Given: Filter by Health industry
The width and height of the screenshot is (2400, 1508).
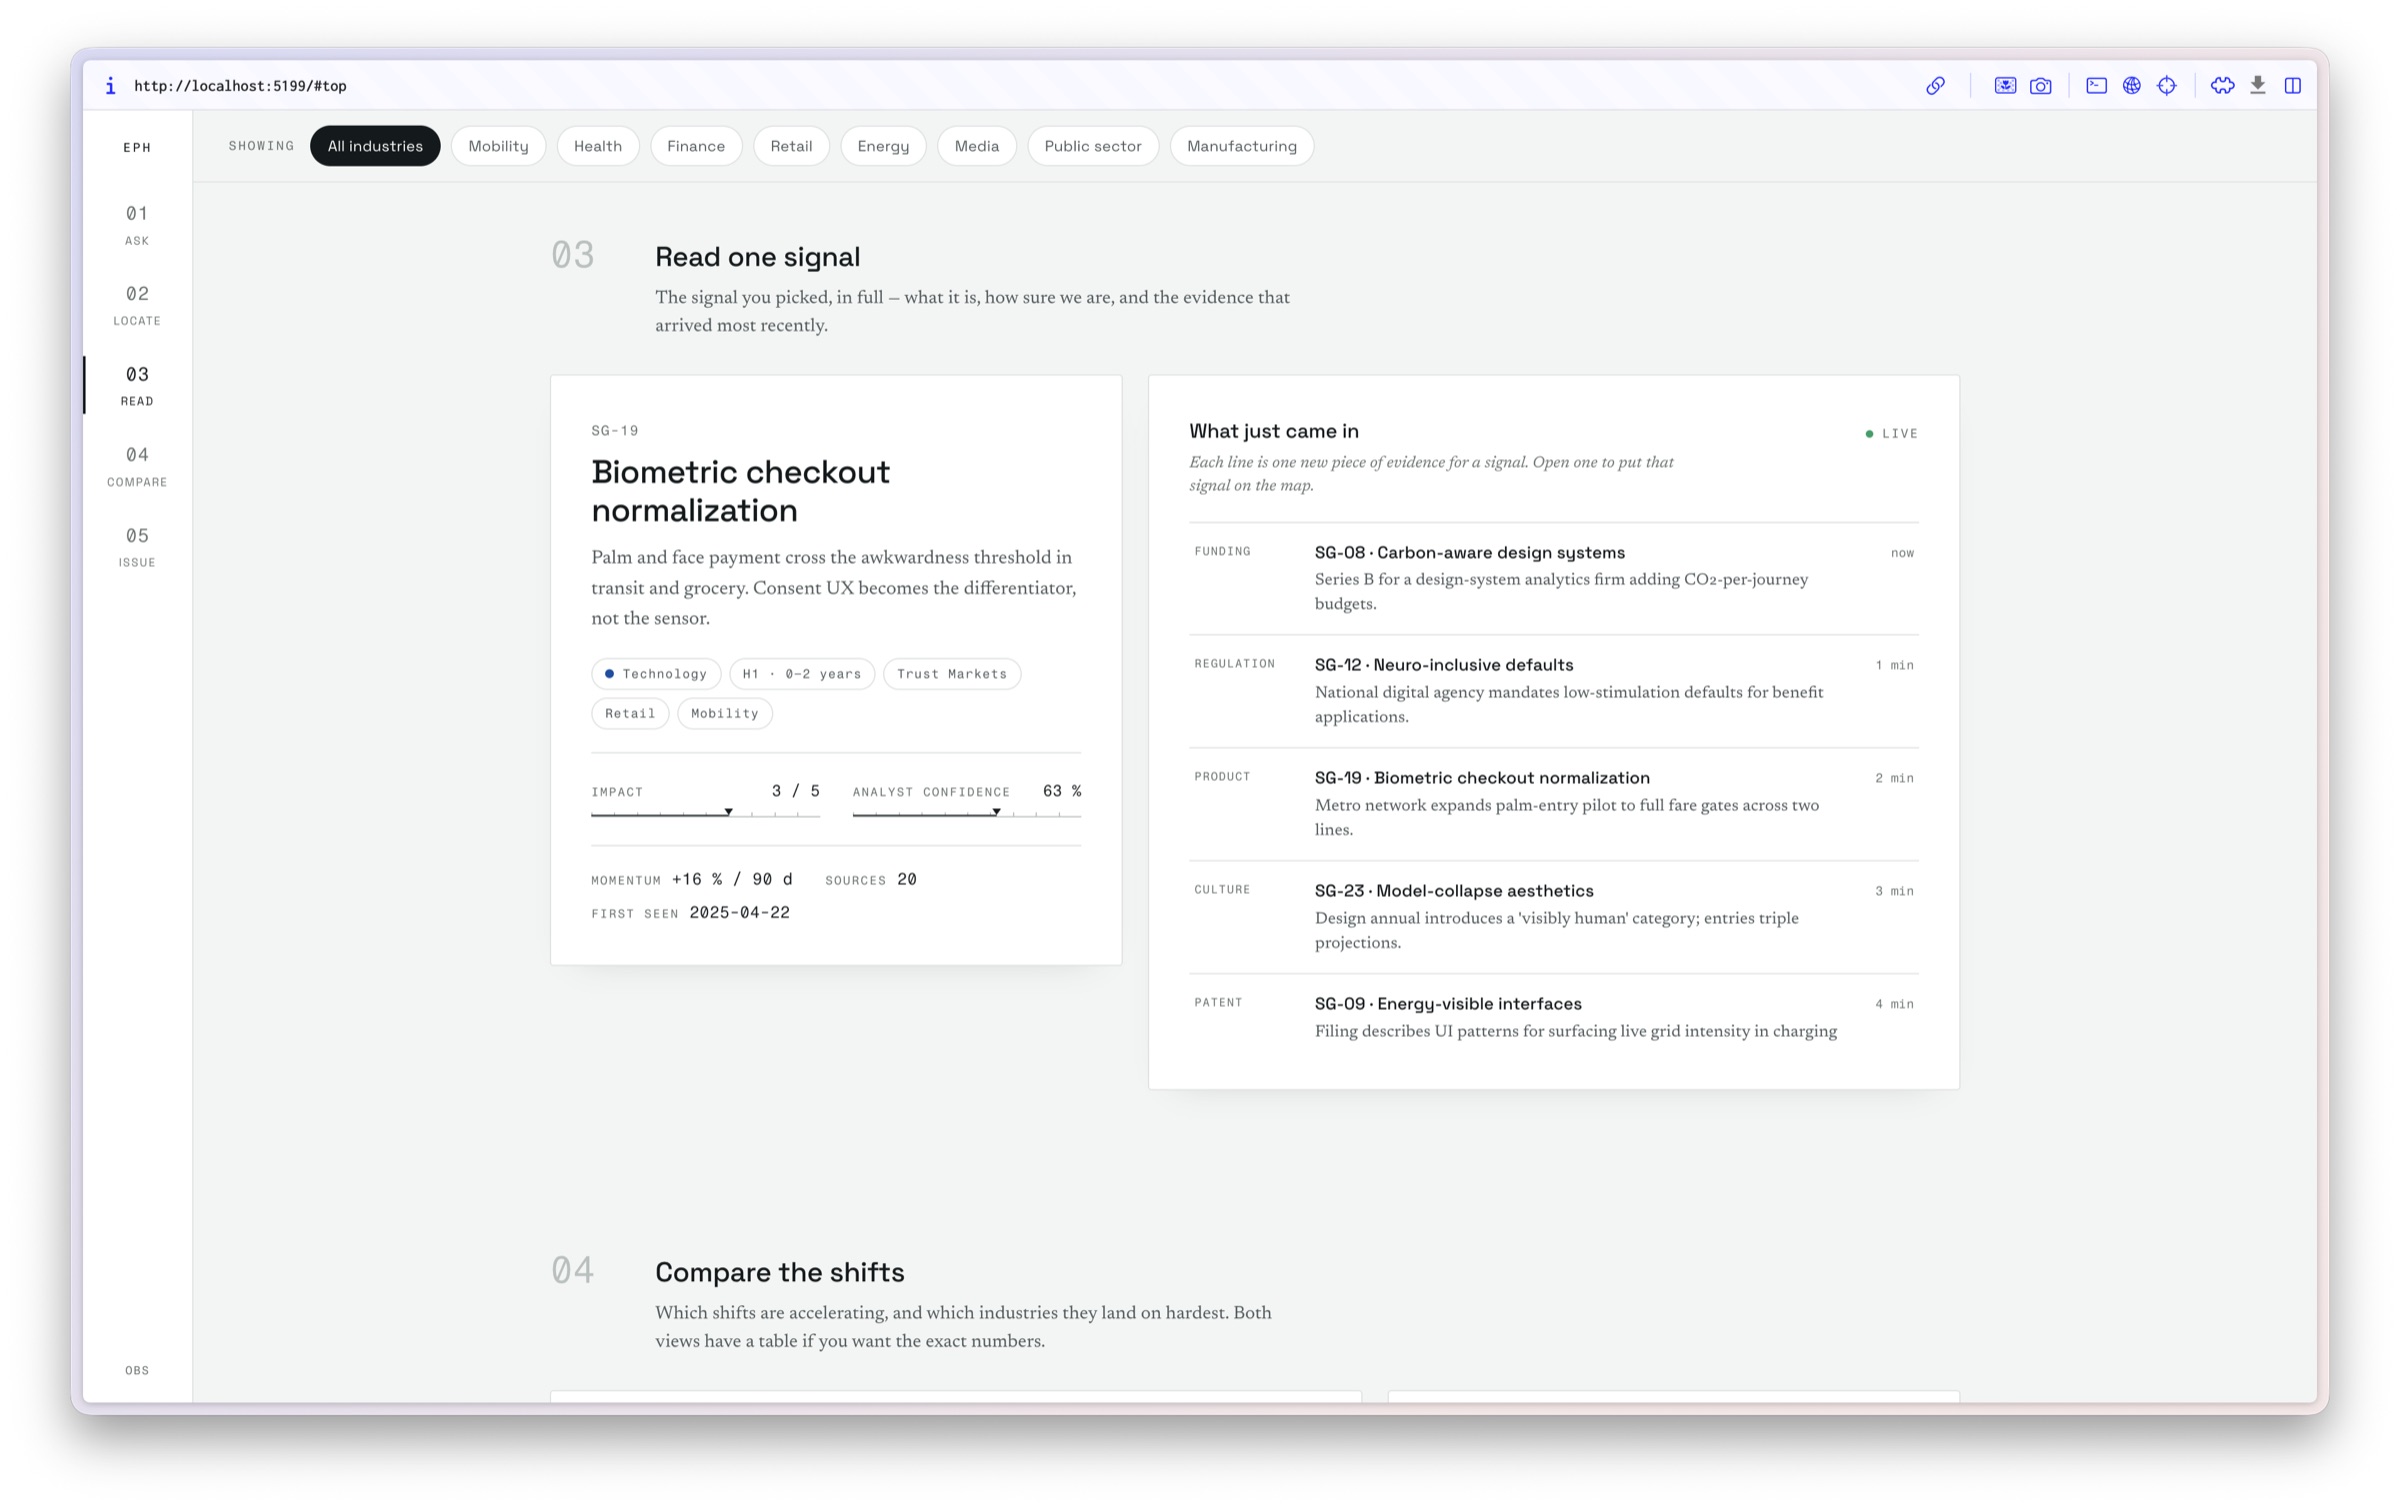Looking at the screenshot, I should (x=598, y=146).
